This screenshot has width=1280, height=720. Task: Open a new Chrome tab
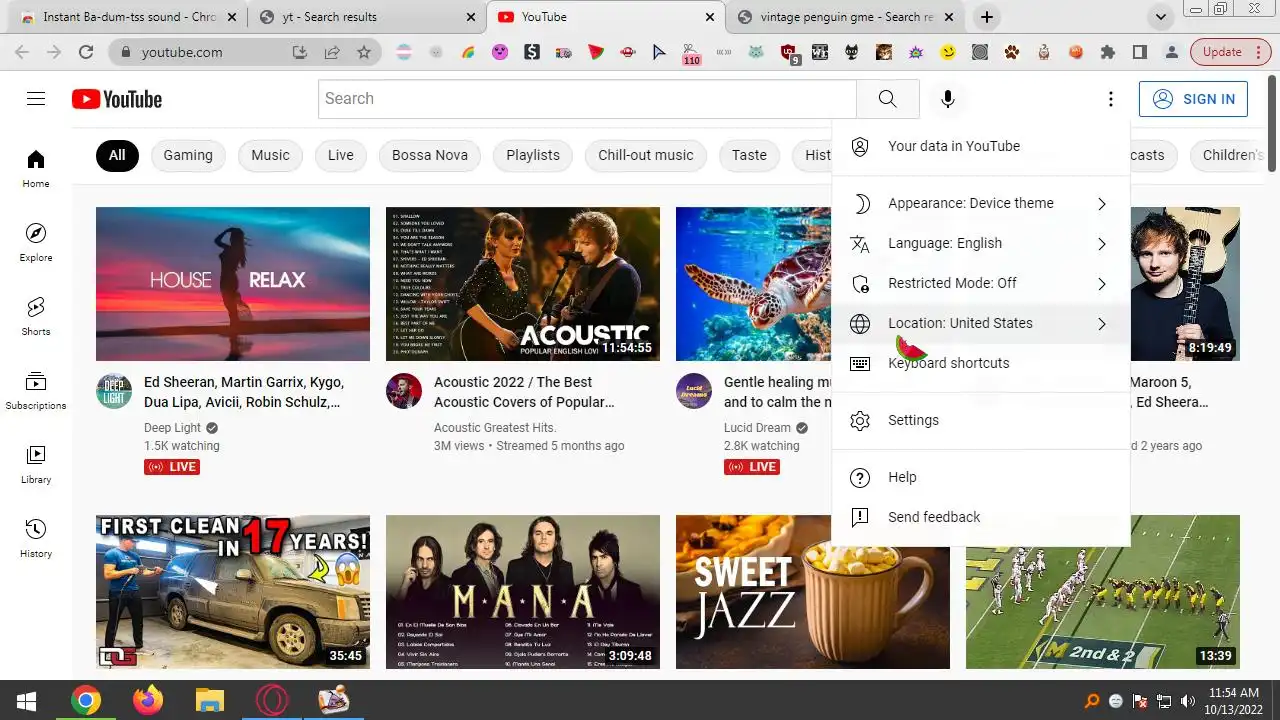[987, 17]
